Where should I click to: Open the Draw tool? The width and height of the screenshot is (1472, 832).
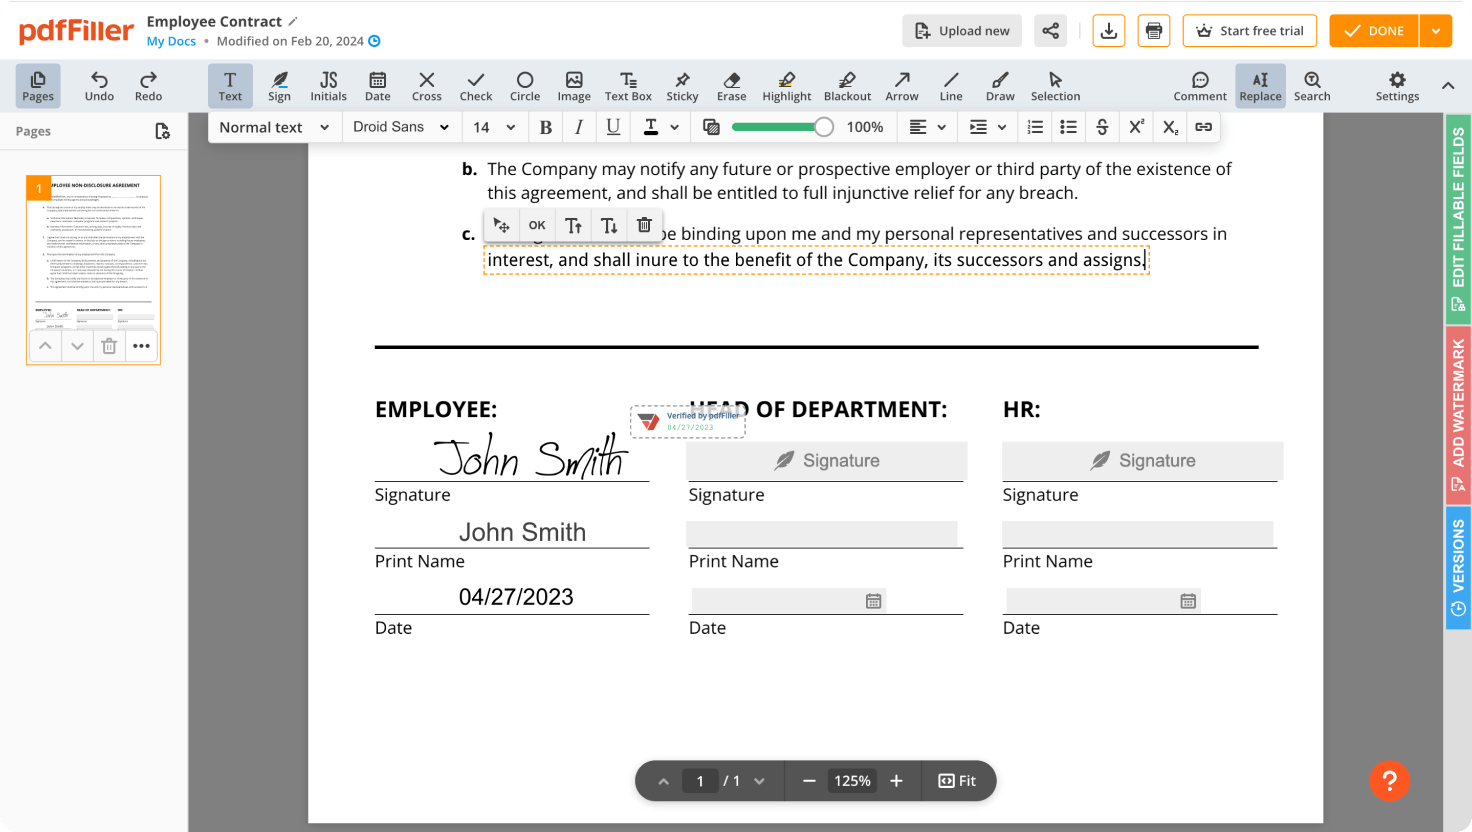[999, 85]
